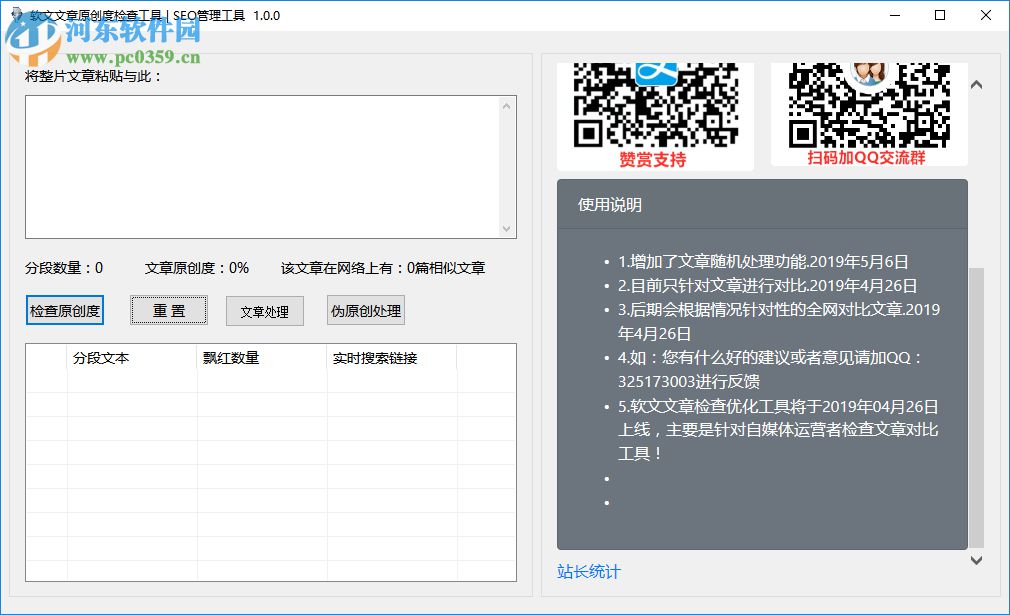The width and height of the screenshot is (1010, 615).
Task: Click right panel scroll down arrow
Action: click(x=977, y=560)
